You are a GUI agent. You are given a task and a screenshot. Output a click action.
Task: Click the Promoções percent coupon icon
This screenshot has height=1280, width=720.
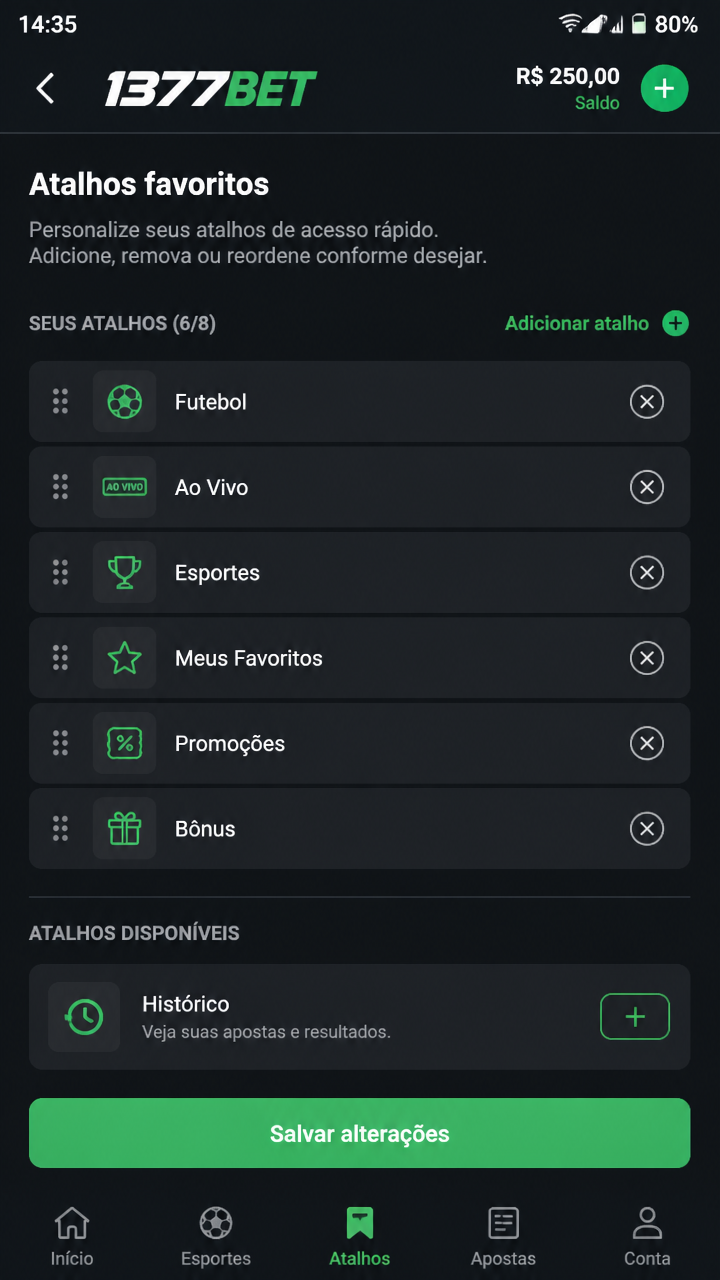(x=124, y=743)
